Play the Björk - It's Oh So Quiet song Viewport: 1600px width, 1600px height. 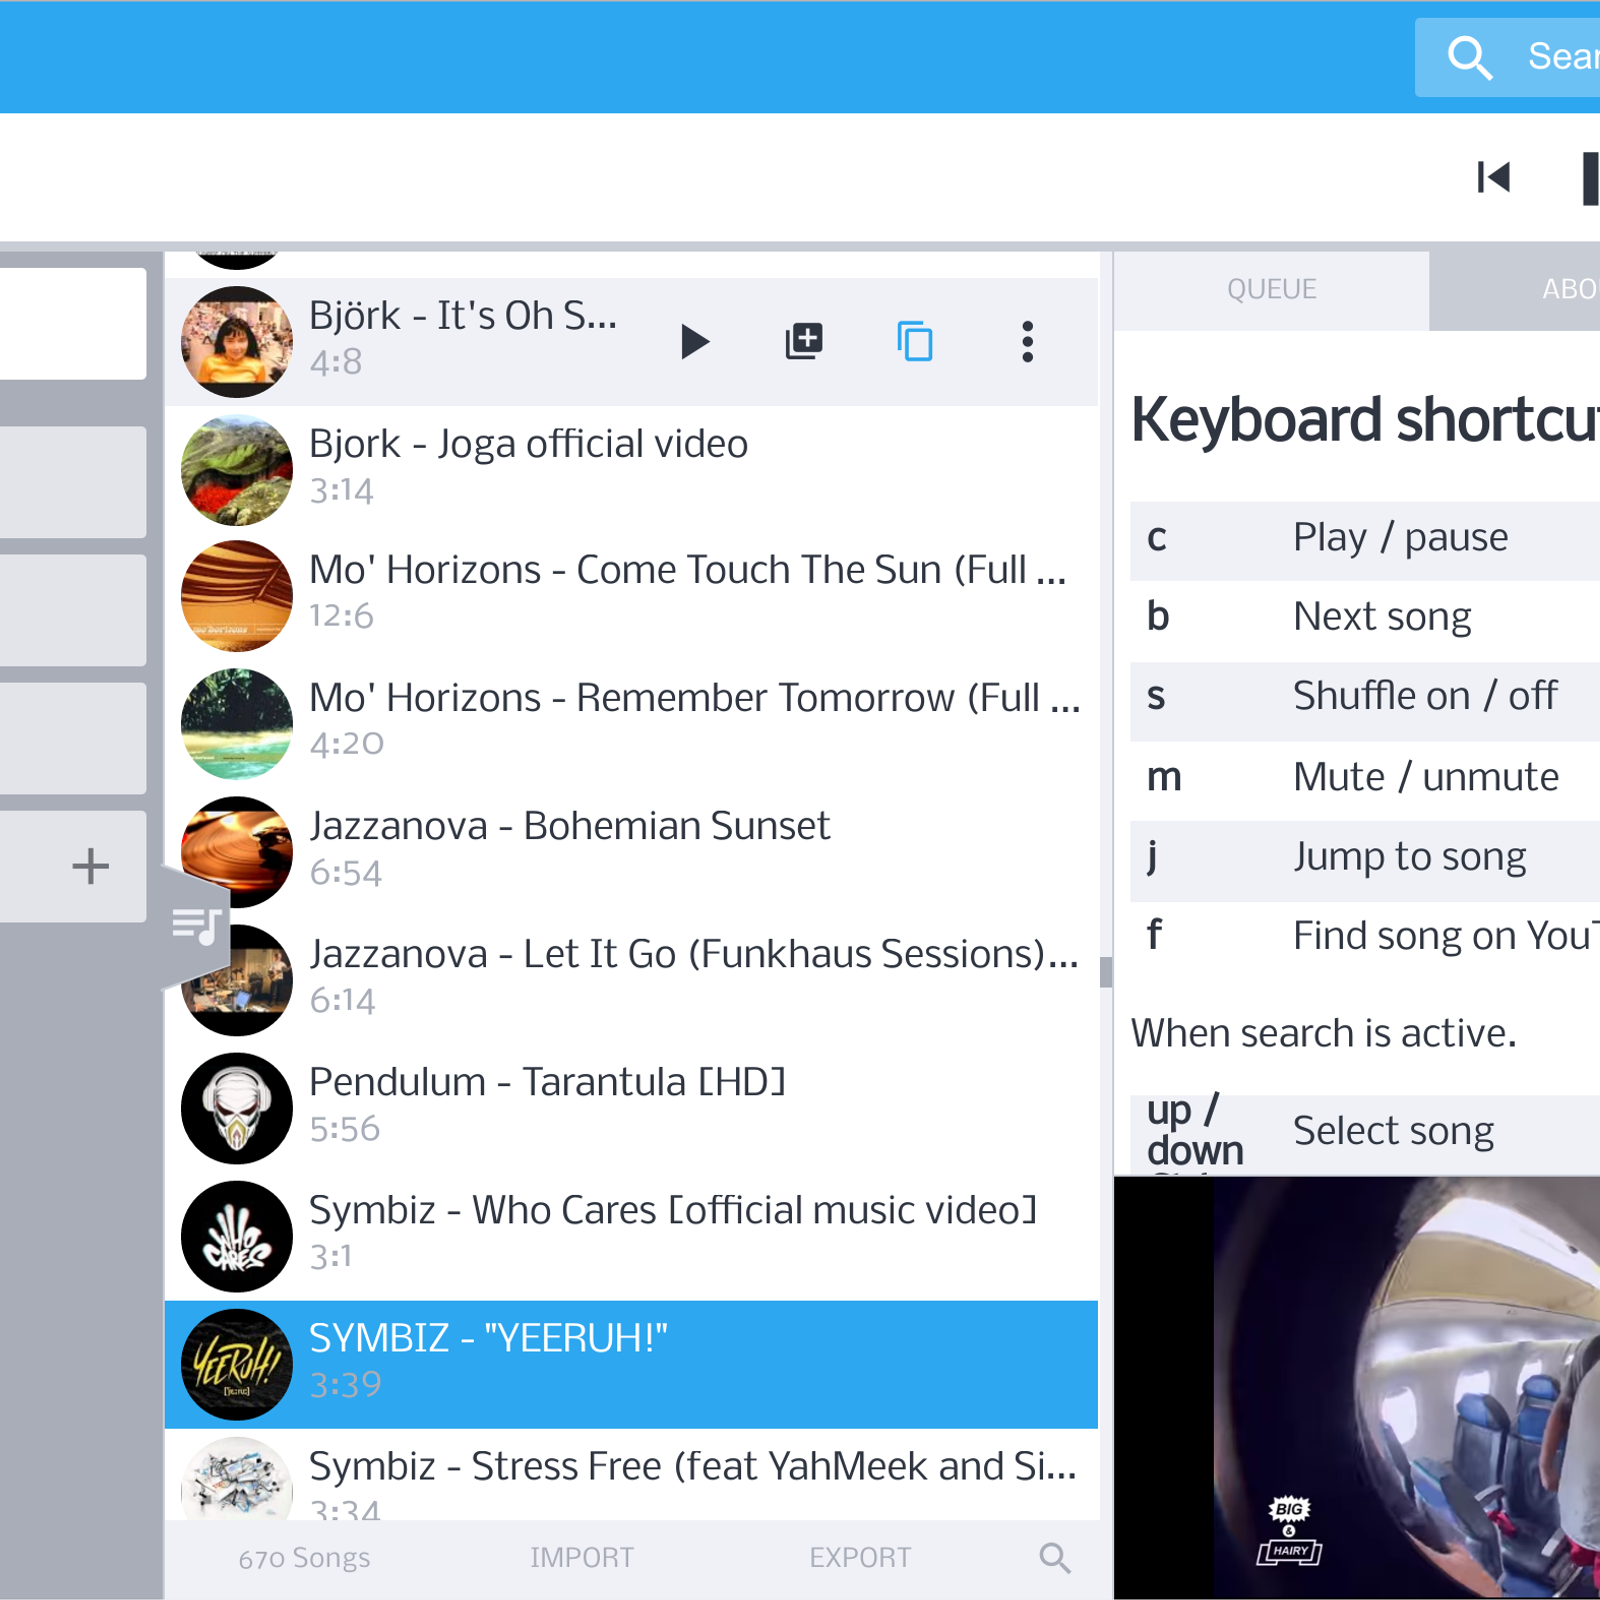(x=694, y=342)
